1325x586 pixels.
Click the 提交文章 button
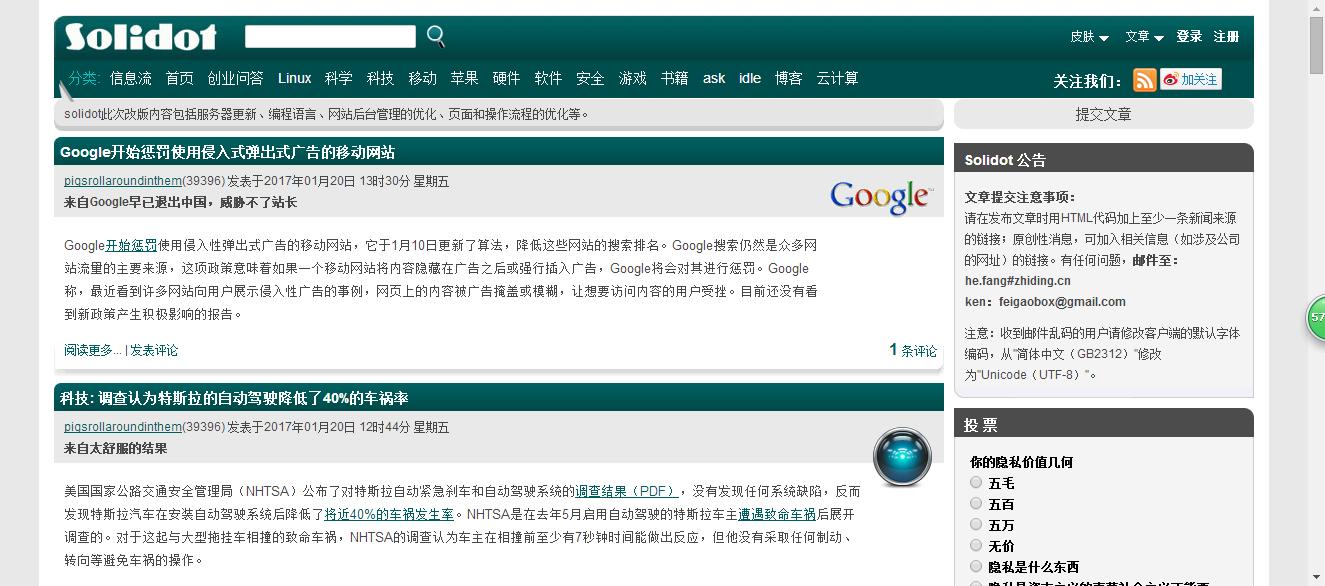tap(1103, 113)
